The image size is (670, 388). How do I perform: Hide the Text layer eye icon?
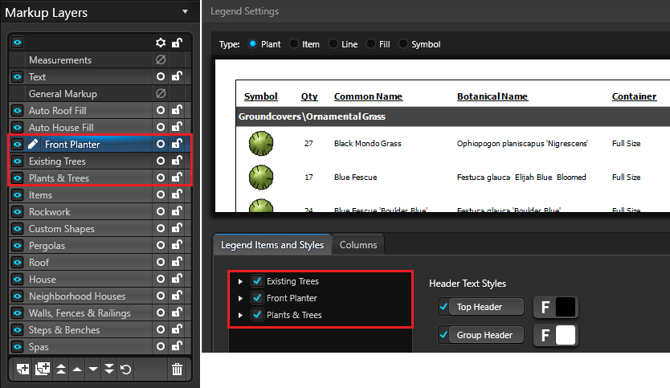(17, 77)
